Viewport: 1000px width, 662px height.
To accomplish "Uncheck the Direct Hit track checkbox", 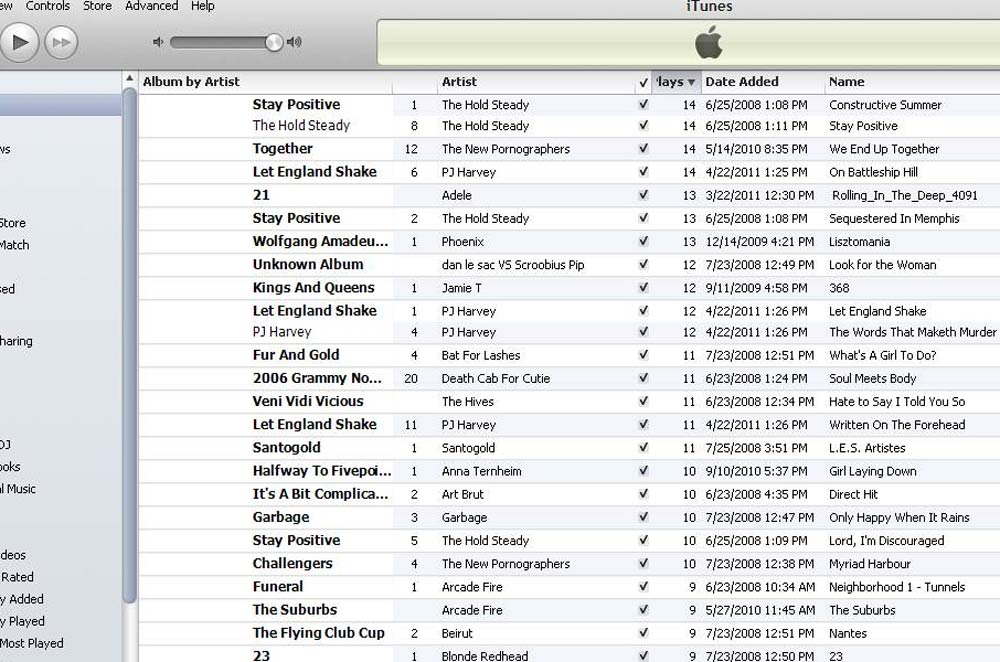I will click(x=643, y=494).
